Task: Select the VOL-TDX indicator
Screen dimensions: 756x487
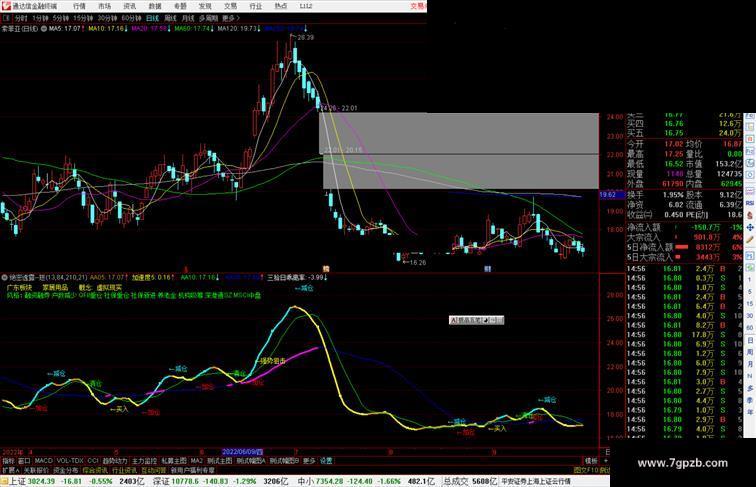Action: [x=70, y=461]
